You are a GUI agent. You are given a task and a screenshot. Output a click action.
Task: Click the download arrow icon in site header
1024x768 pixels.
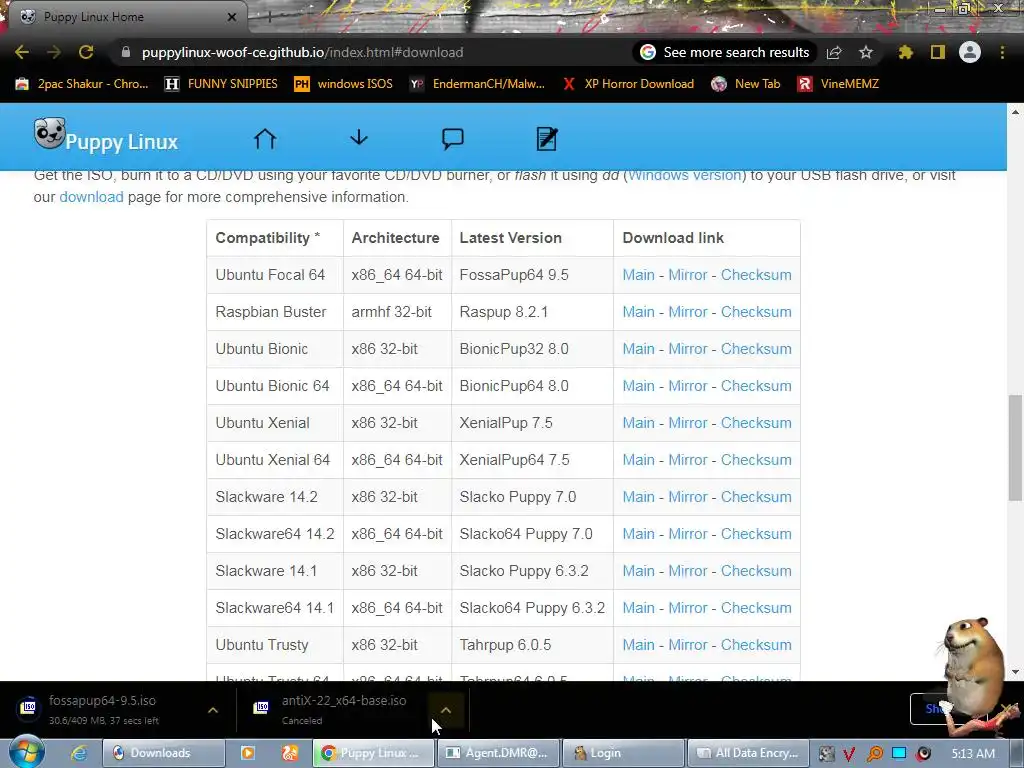point(359,137)
